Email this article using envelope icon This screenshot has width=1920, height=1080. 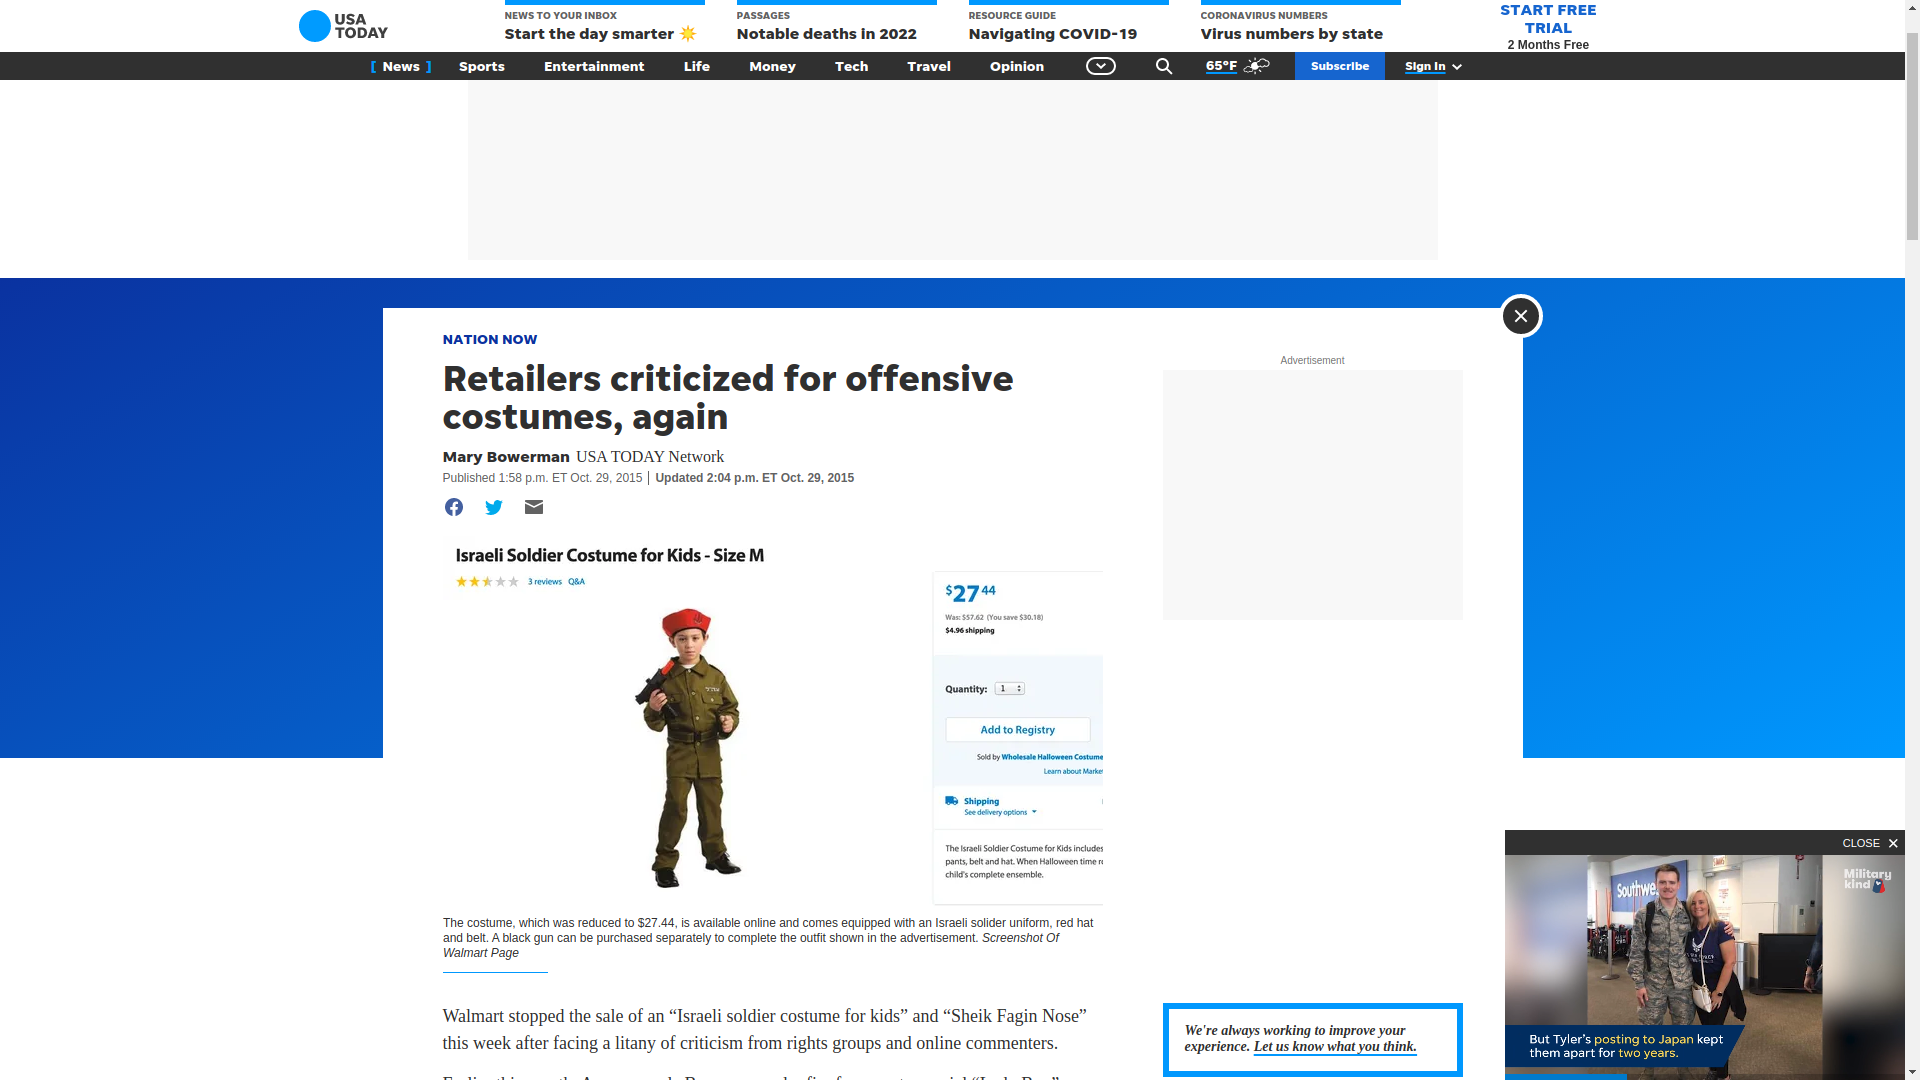click(534, 507)
